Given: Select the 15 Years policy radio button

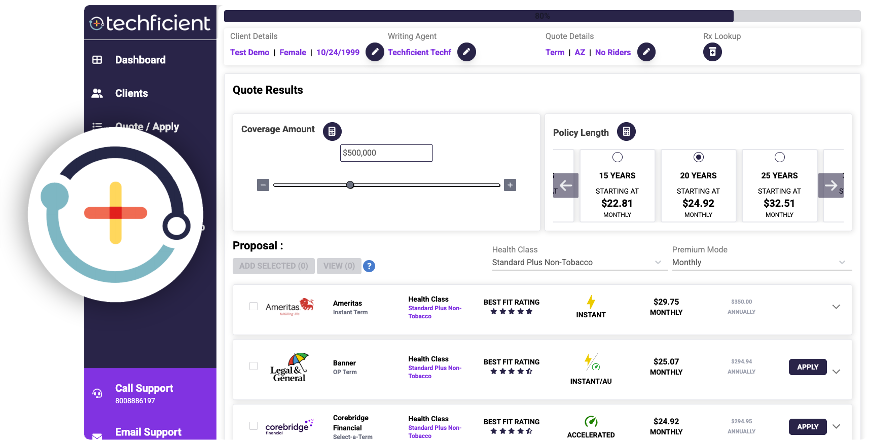Looking at the screenshot, I should click(x=617, y=158).
